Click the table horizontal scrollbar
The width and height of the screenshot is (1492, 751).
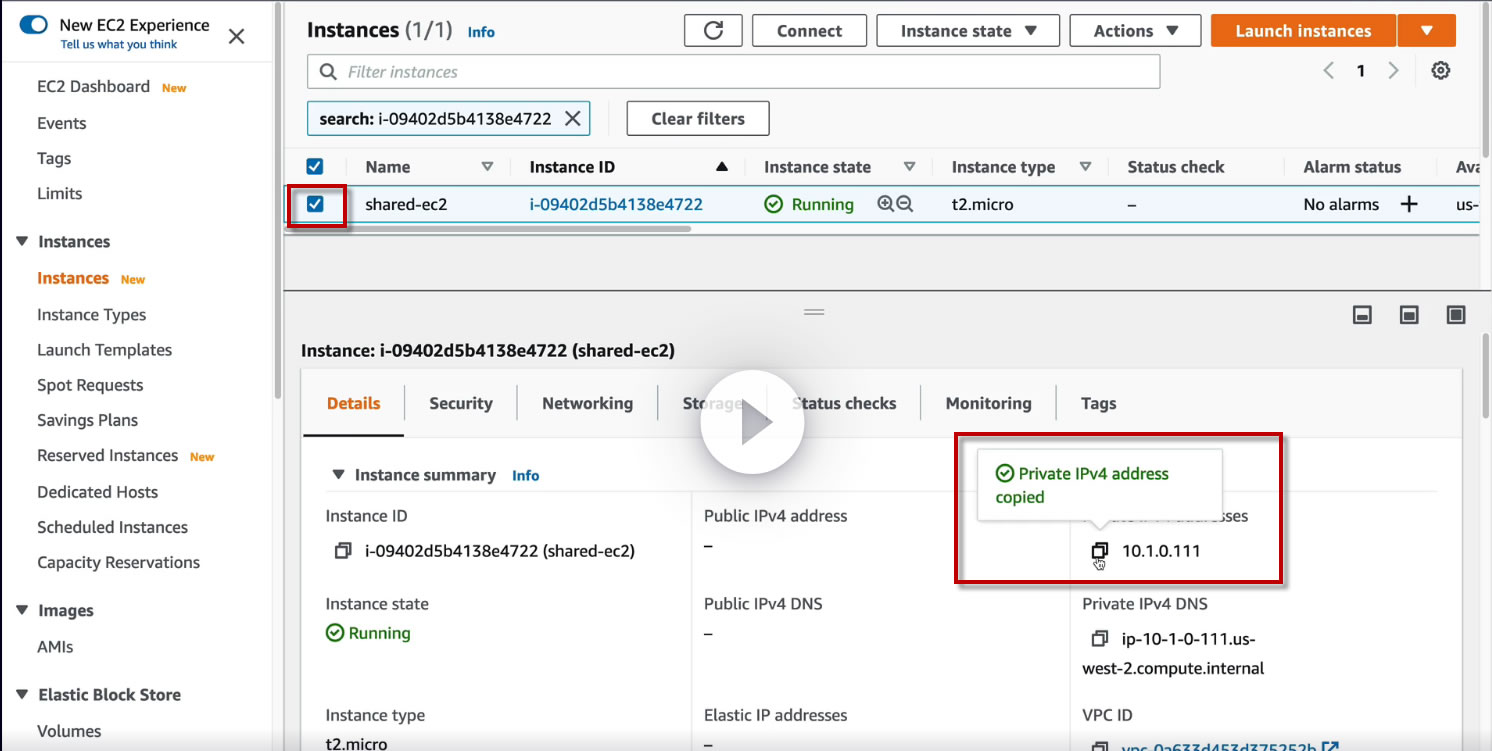[x=490, y=229]
